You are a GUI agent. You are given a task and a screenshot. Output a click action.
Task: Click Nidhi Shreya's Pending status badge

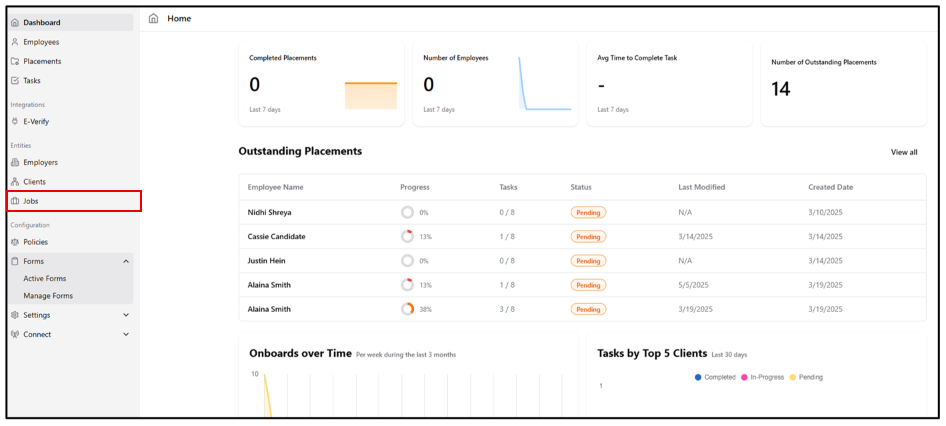pos(588,212)
